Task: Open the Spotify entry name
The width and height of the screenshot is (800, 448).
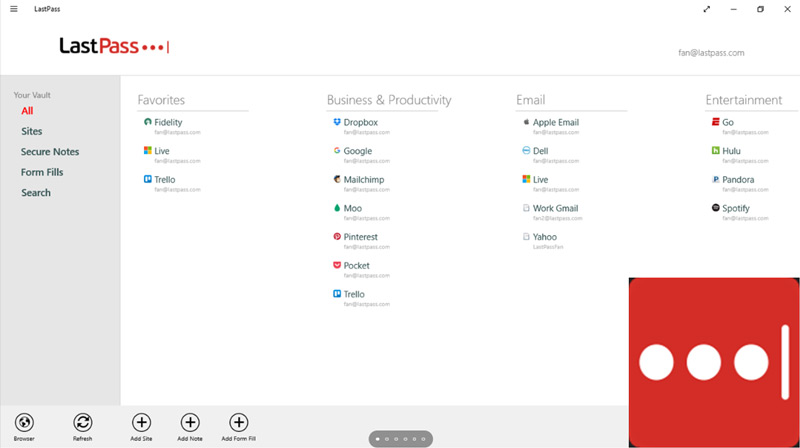Action: point(736,208)
